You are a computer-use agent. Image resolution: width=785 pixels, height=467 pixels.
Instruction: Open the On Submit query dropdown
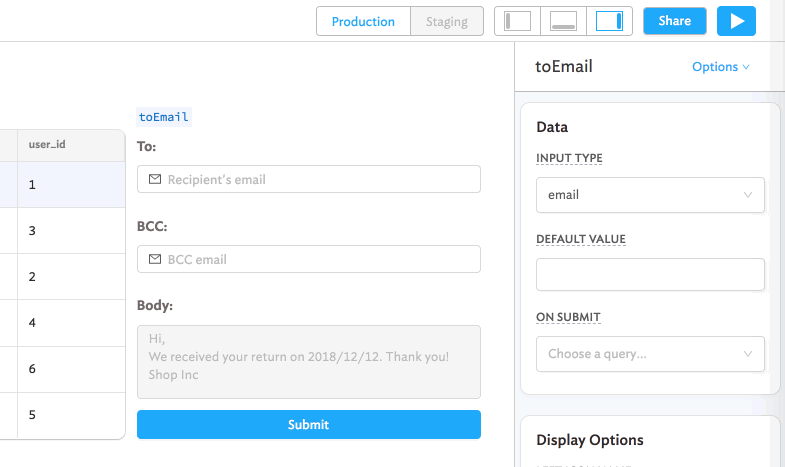point(650,354)
